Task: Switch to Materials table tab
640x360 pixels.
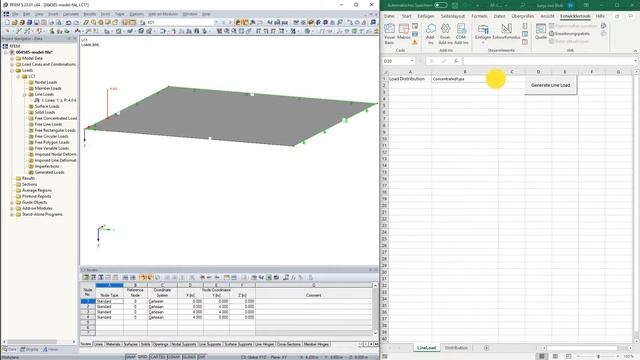Action: pyautogui.click(x=113, y=344)
